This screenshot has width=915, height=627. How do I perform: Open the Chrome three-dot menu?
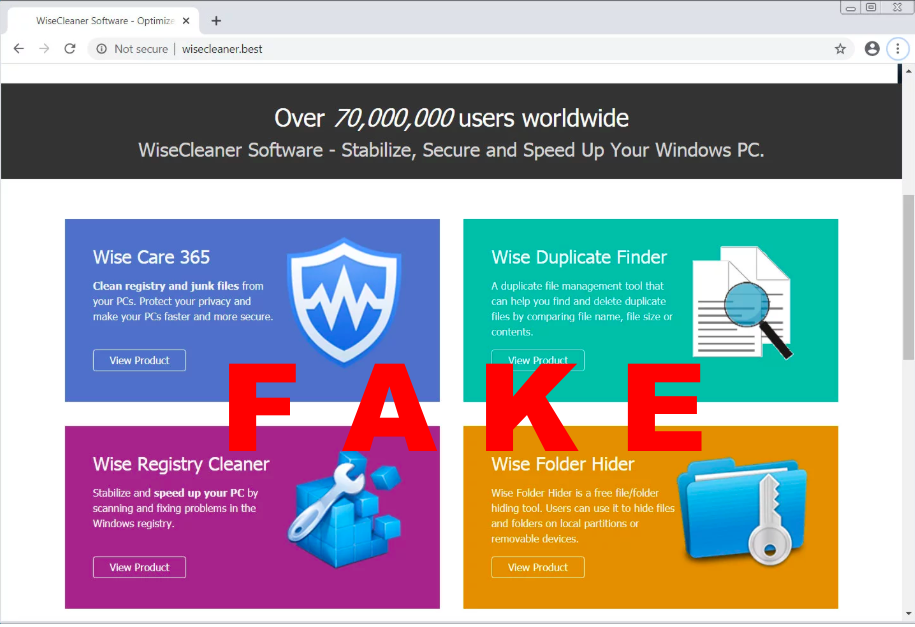(x=897, y=49)
